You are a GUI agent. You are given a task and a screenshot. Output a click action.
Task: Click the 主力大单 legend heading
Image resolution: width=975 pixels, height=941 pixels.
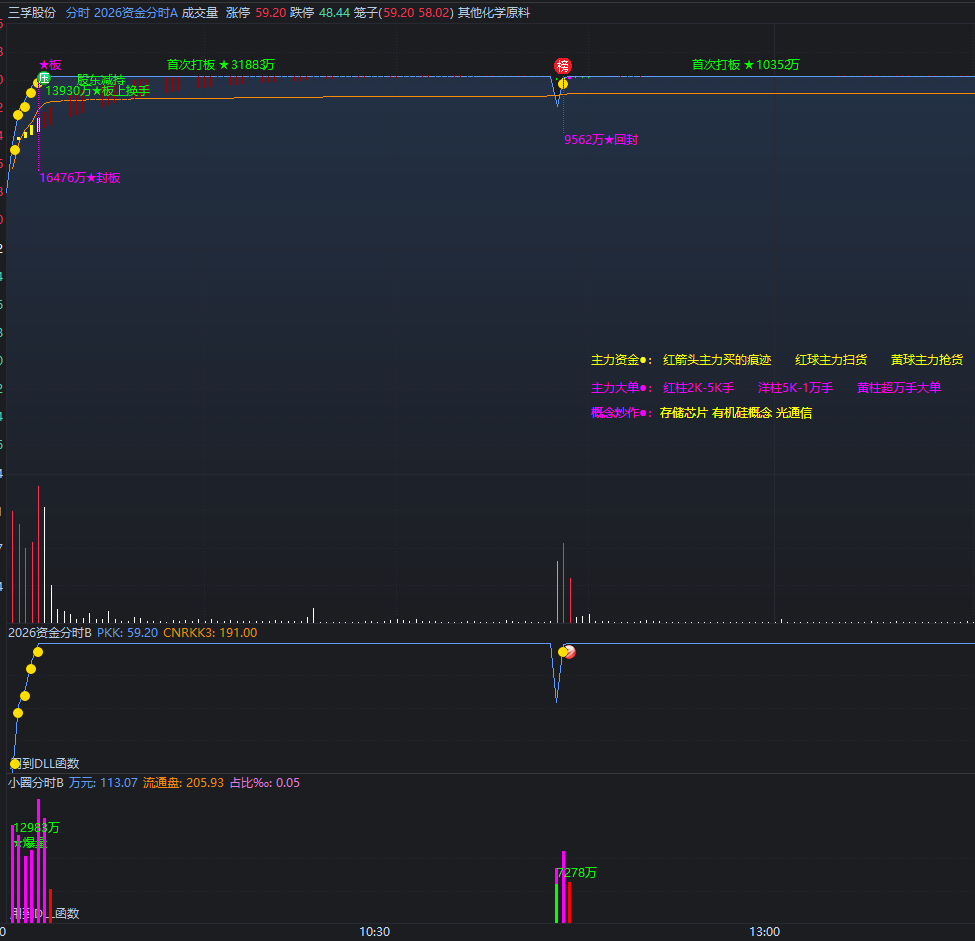621,387
